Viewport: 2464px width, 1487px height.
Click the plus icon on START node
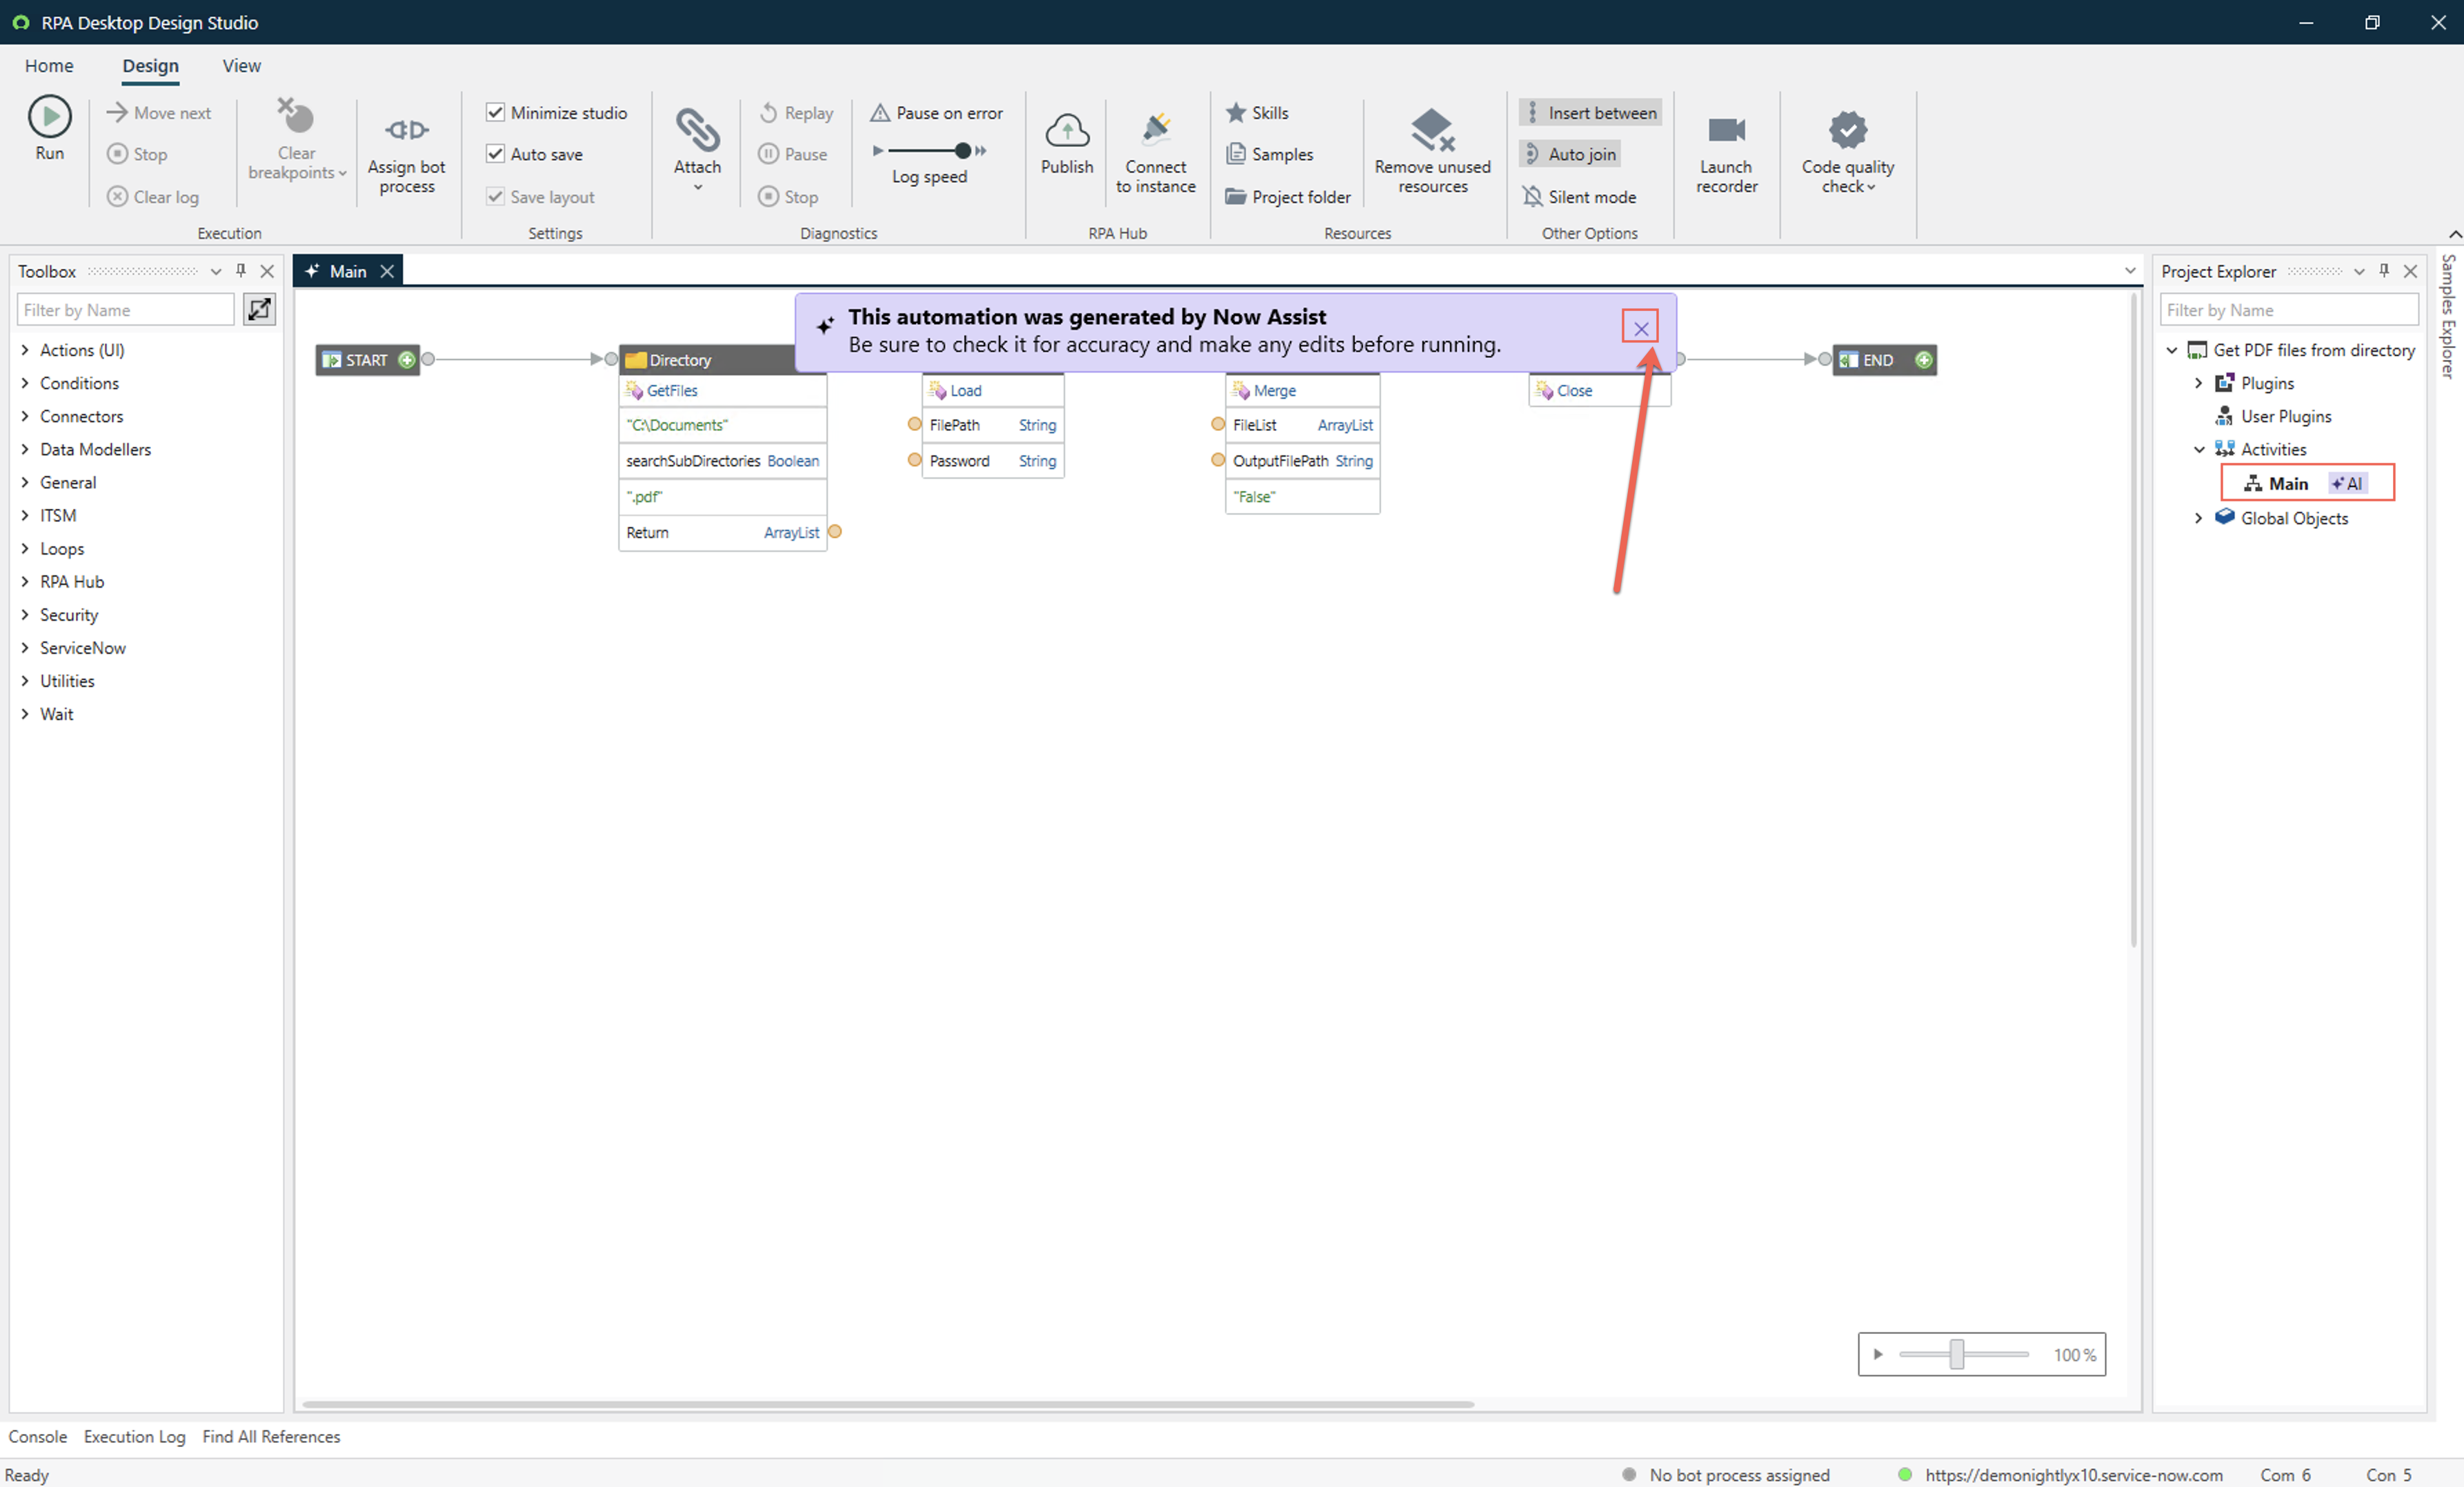[x=407, y=360]
